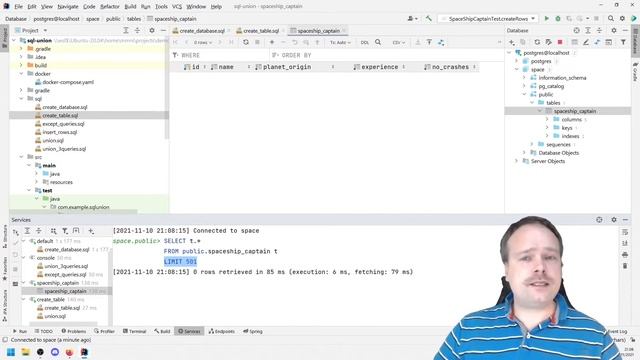Image resolution: width=640 pixels, height=360 pixels.
Task: Select create_database.sql in Services tree
Action: (67, 249)
